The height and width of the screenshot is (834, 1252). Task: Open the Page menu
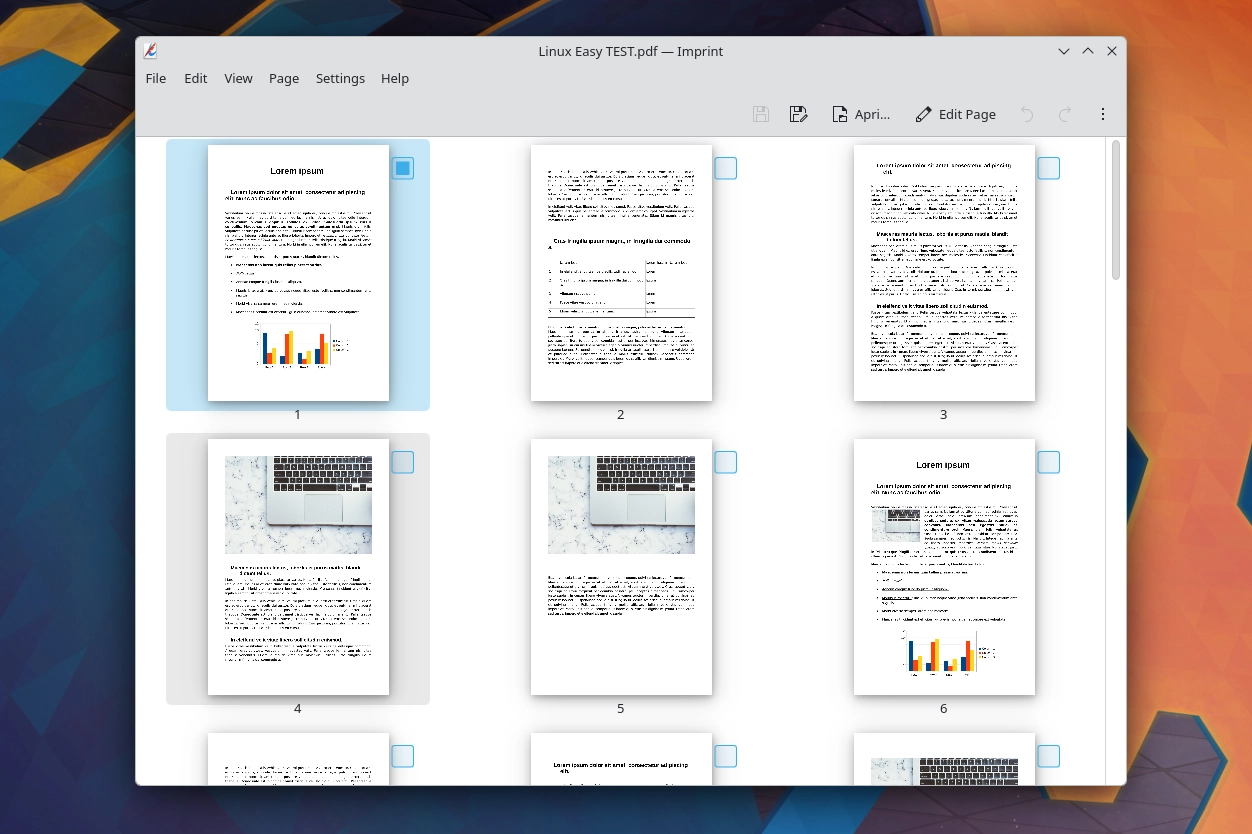[x=284, y=78]
